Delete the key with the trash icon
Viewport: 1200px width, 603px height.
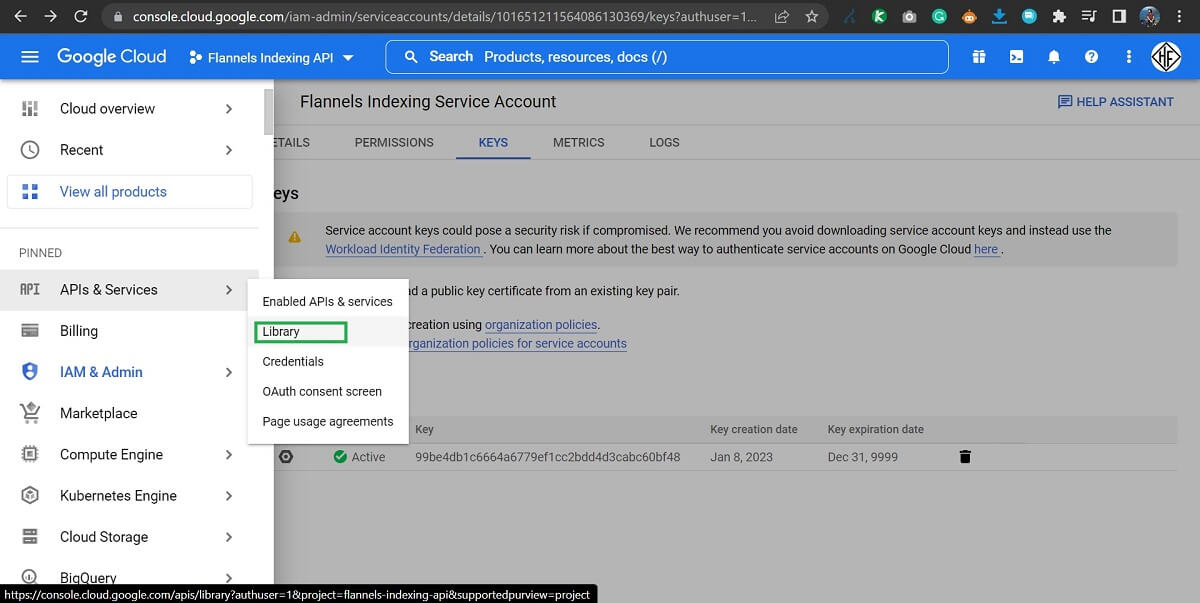[965, 457]
